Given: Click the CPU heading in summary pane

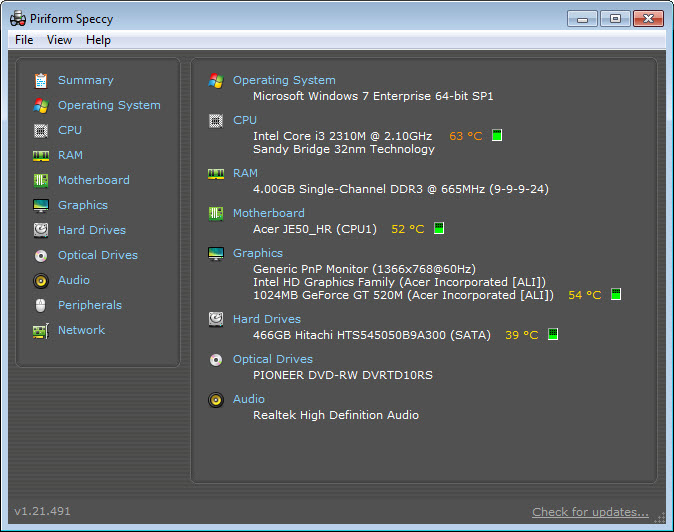Looking at the screenshot, I should pyautogui.click(x=245, y=120).
